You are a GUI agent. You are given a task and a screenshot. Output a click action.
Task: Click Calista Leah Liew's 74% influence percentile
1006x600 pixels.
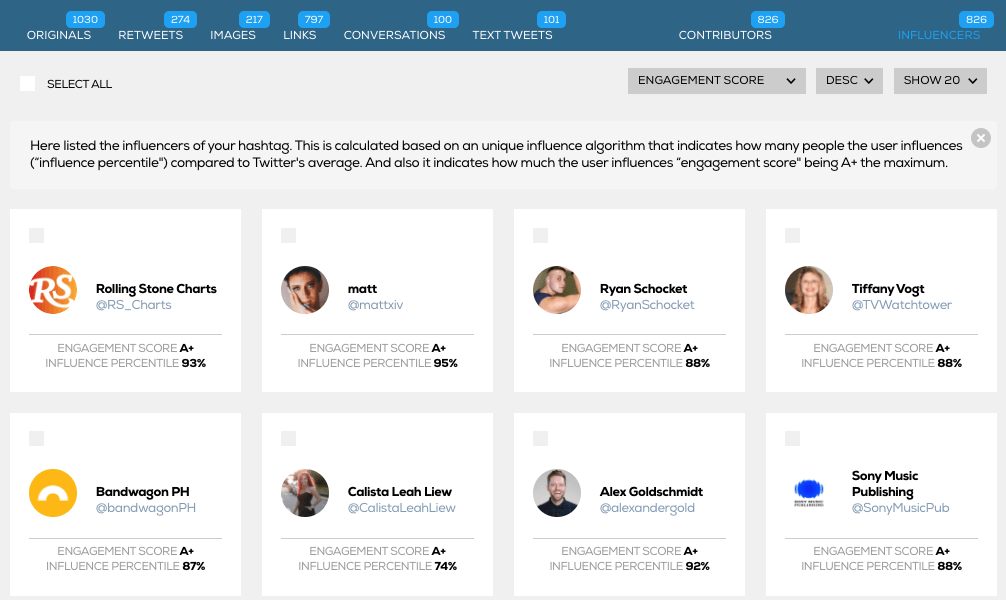tap(445, 566)
